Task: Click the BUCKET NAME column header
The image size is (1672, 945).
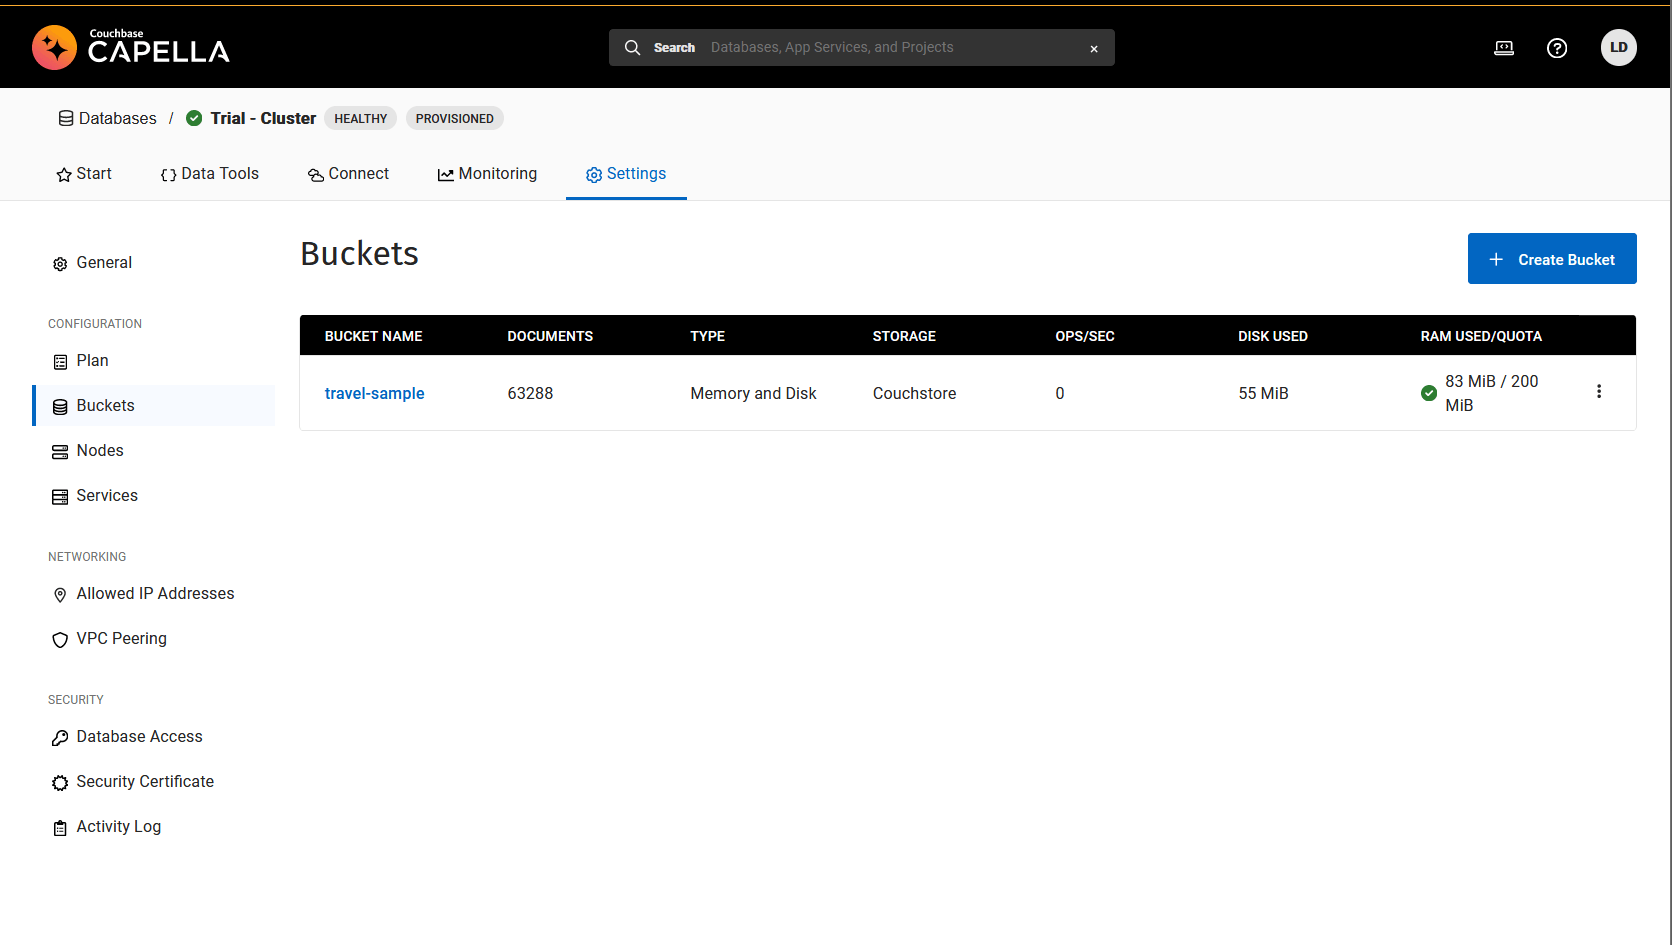Action: 374,336
